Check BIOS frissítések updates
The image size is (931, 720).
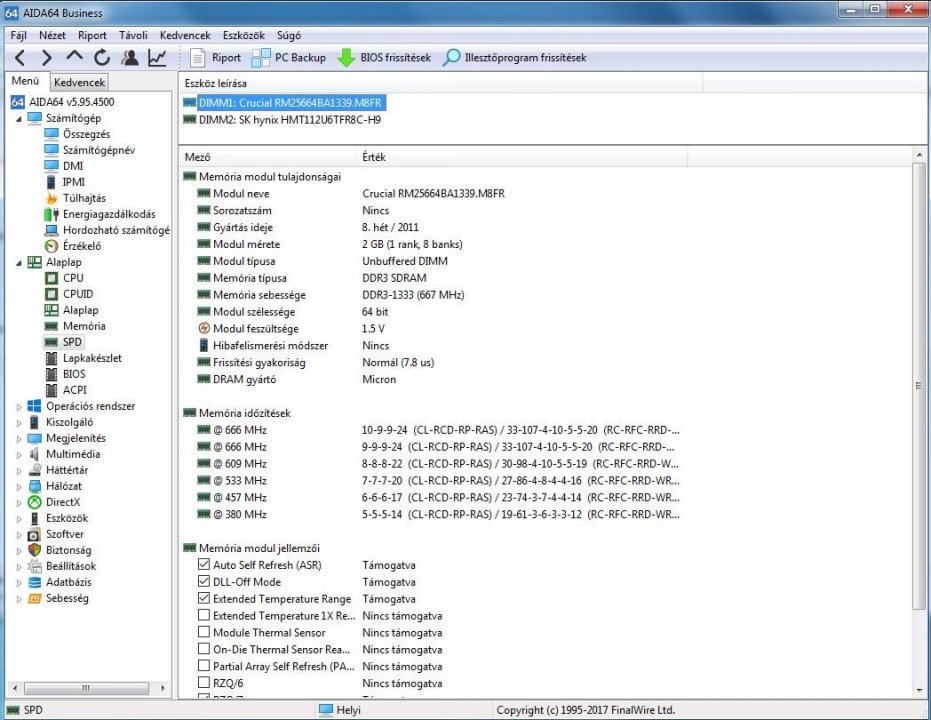(x=384, y=58)
